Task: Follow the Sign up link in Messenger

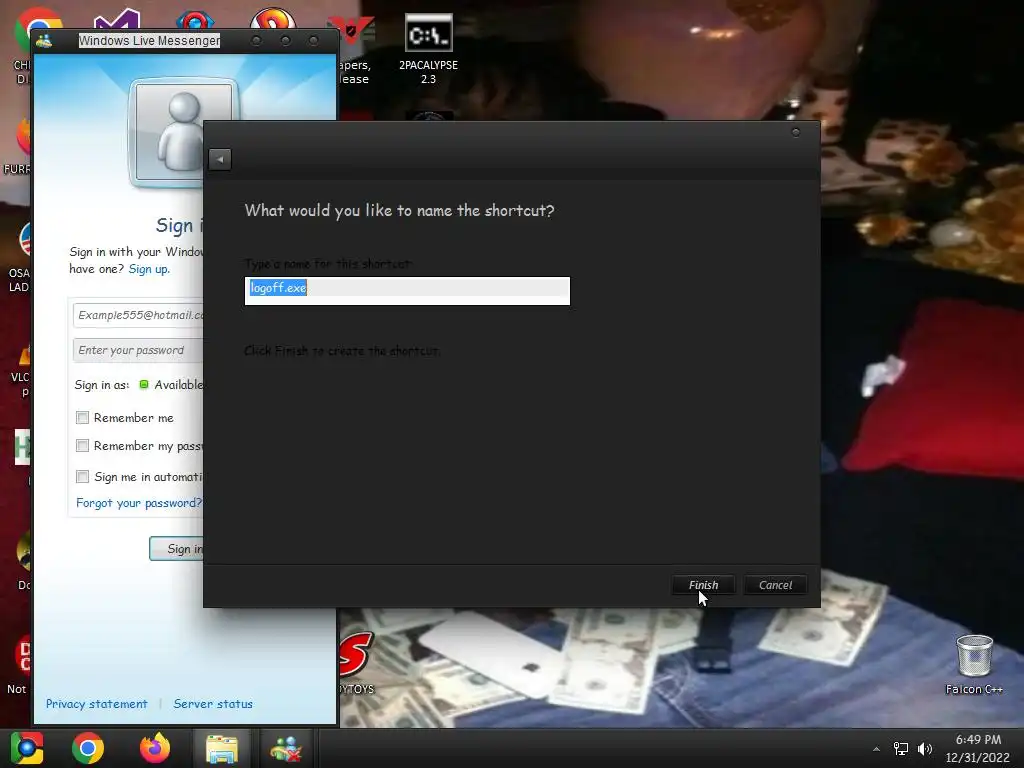Action: pyautogui.click(x=149, y=269)
